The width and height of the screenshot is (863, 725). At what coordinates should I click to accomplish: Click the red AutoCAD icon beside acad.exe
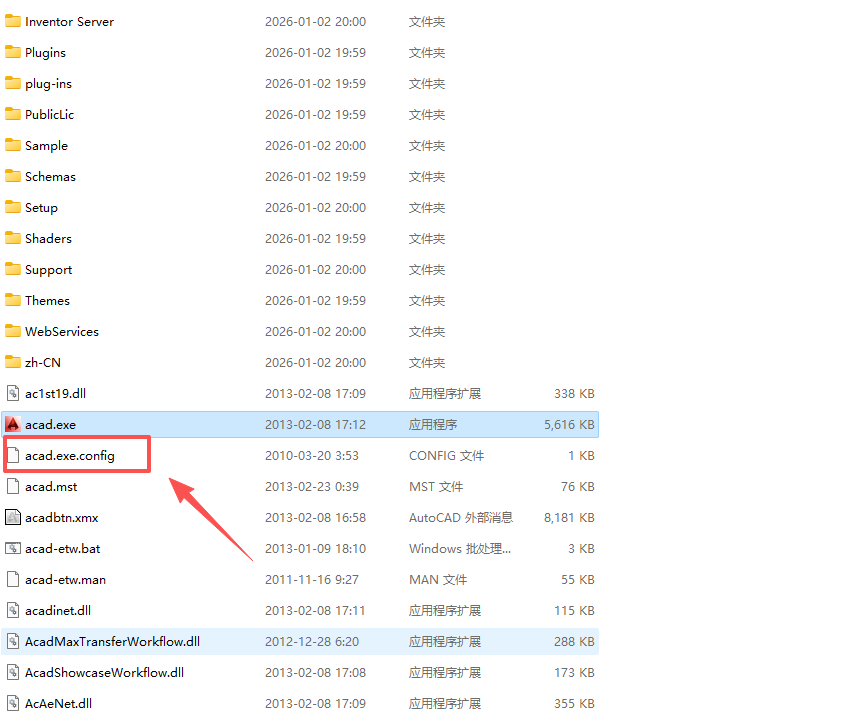tap(13, 424)
